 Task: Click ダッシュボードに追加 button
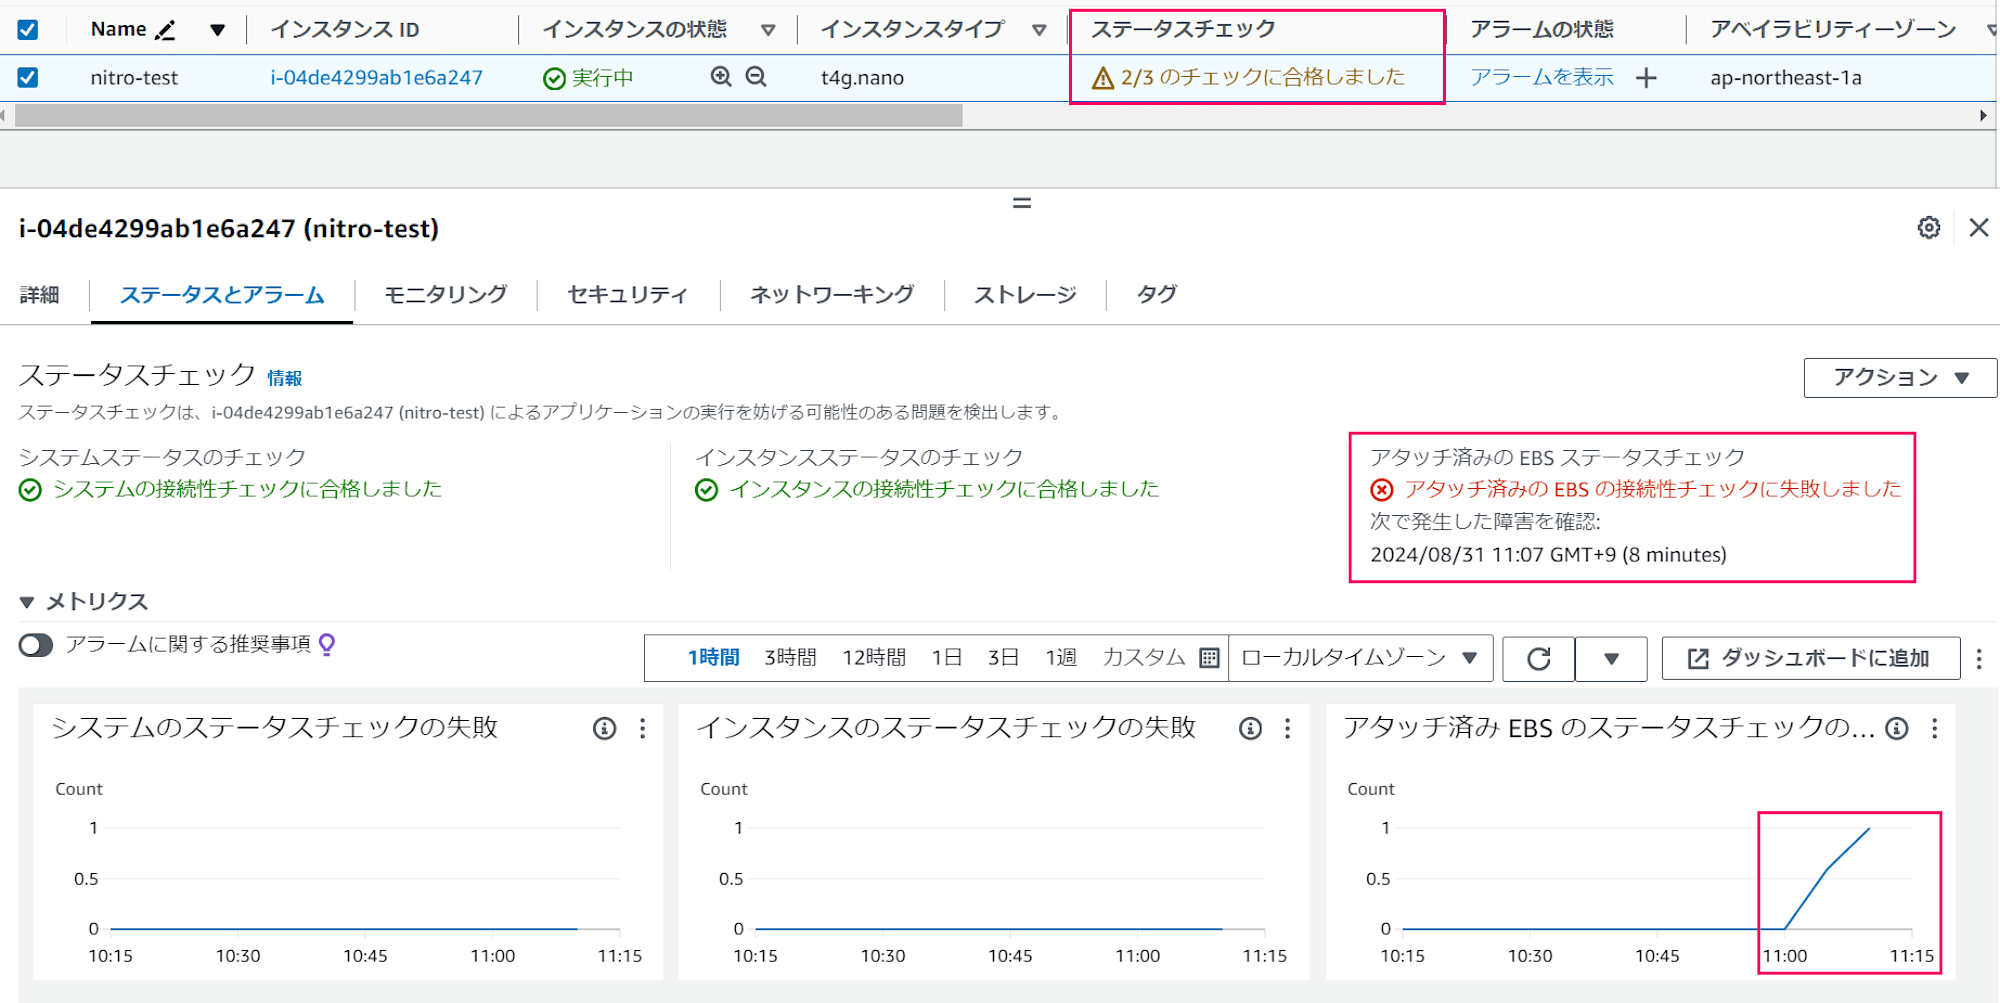pos(1811,659)
